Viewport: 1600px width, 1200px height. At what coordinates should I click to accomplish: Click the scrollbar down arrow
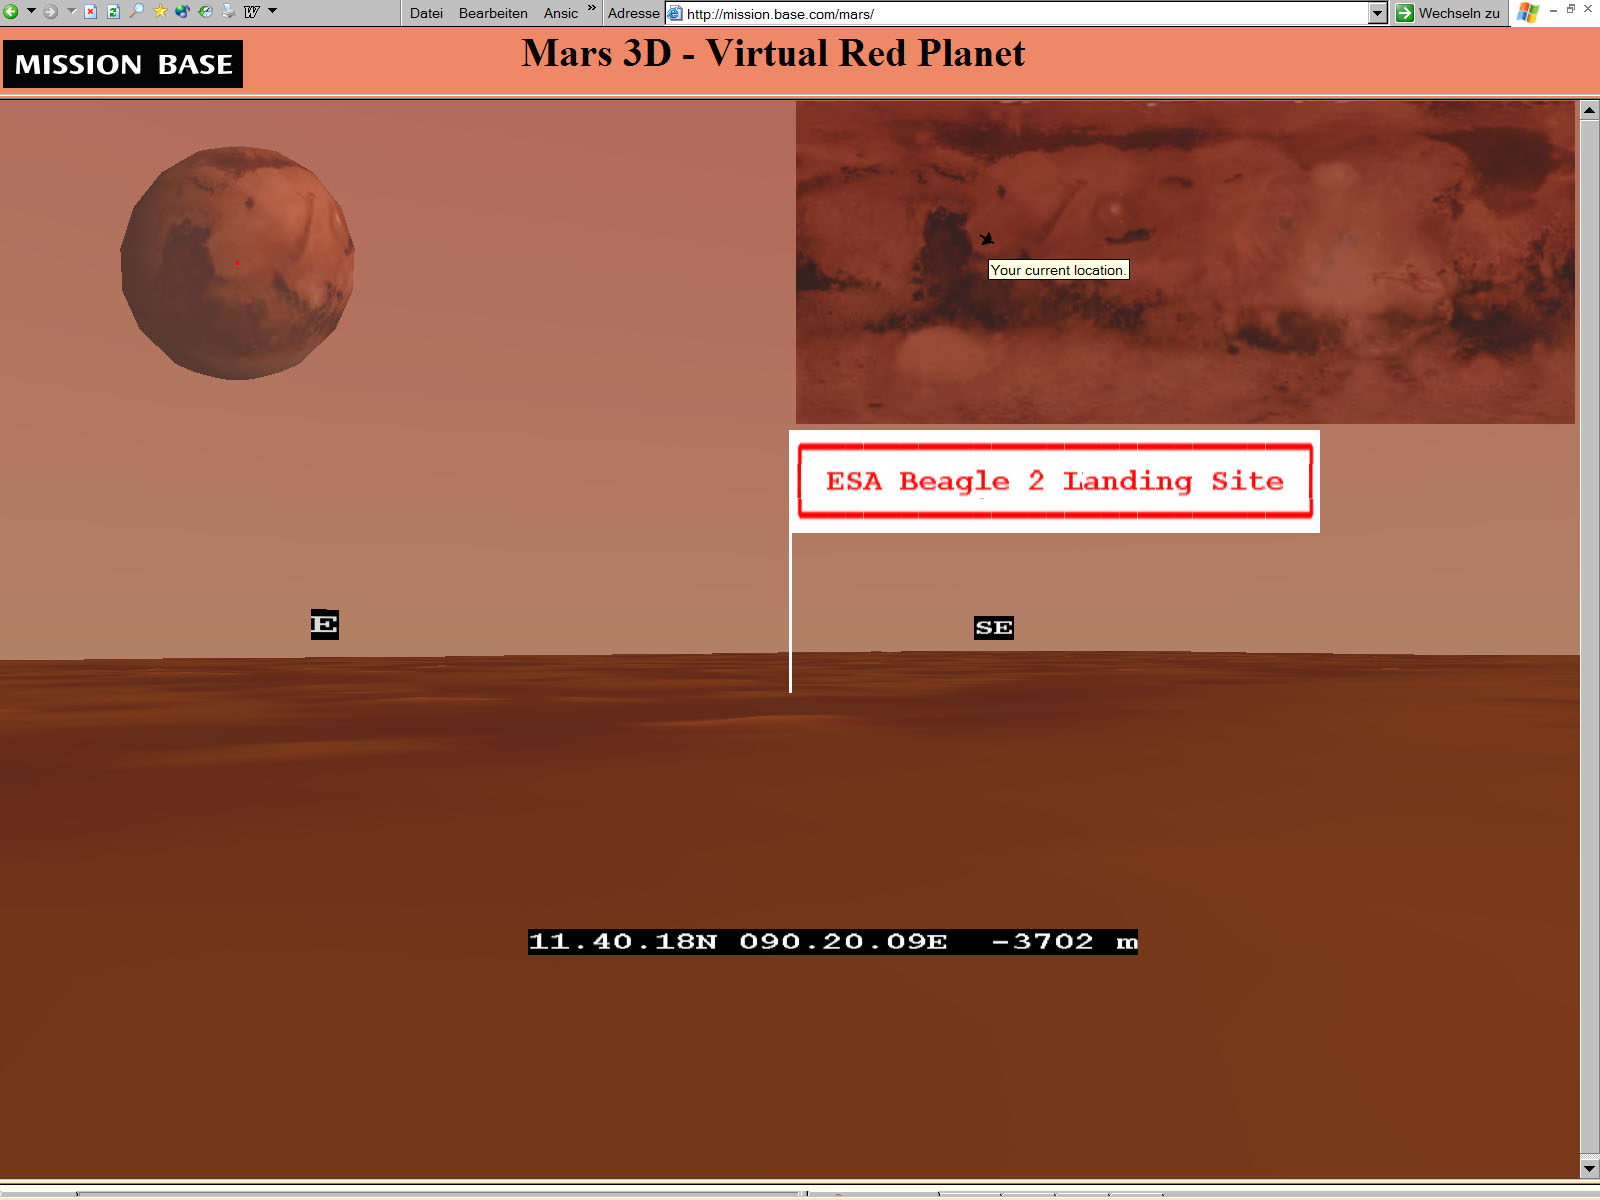click(1590, 1168)
